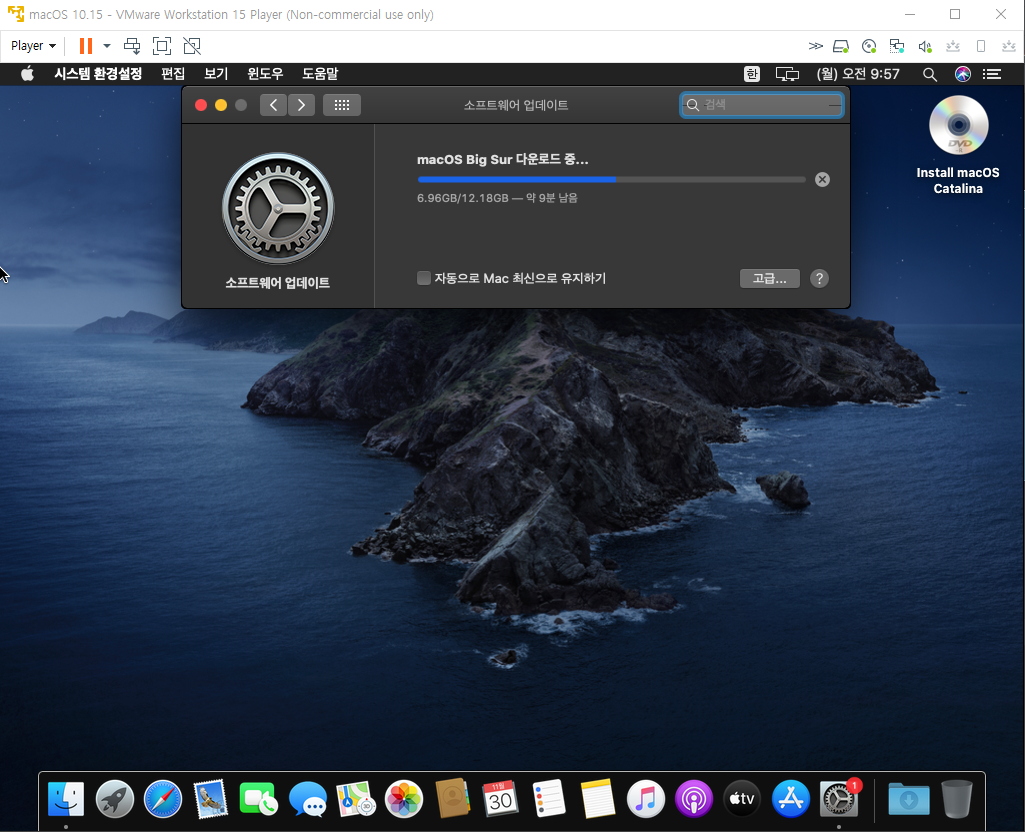Open Notes yellow notepad in Dock
Image resolution: width=1025 pixels, height=832 pixels.
tap(597, 798)
